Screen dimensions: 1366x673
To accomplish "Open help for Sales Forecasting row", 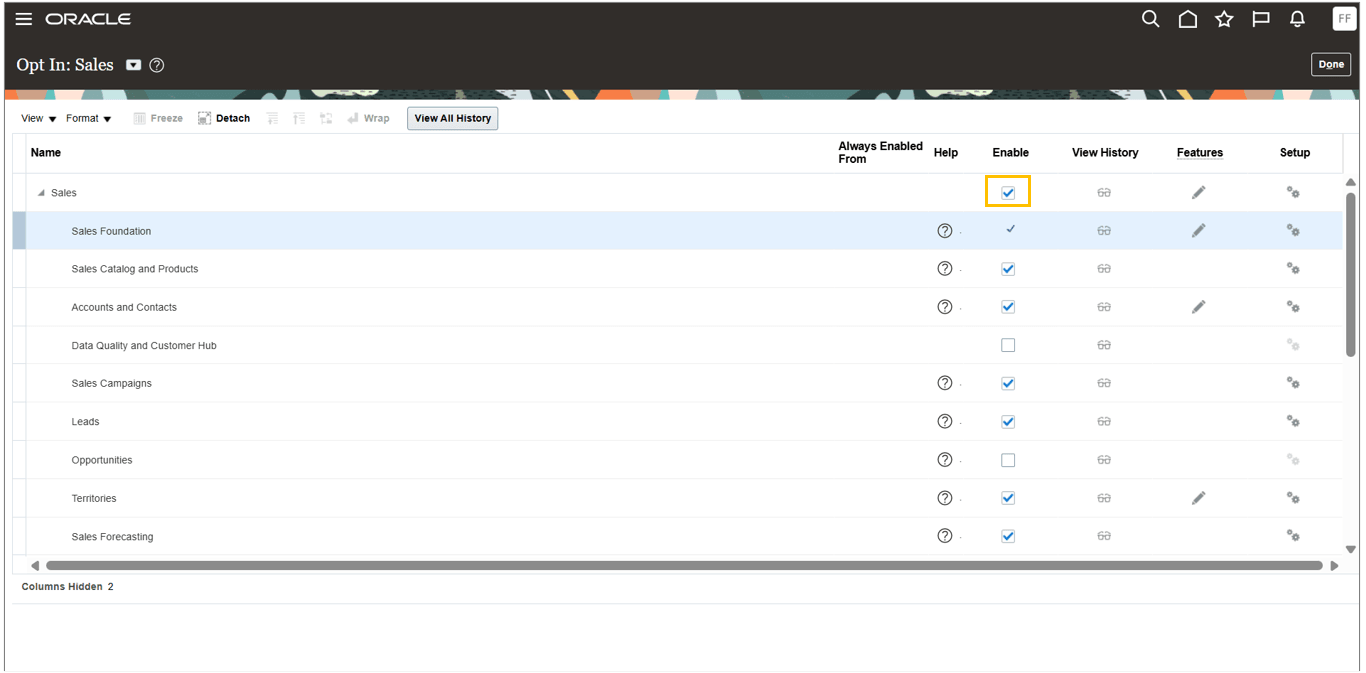I will [945, 536].
